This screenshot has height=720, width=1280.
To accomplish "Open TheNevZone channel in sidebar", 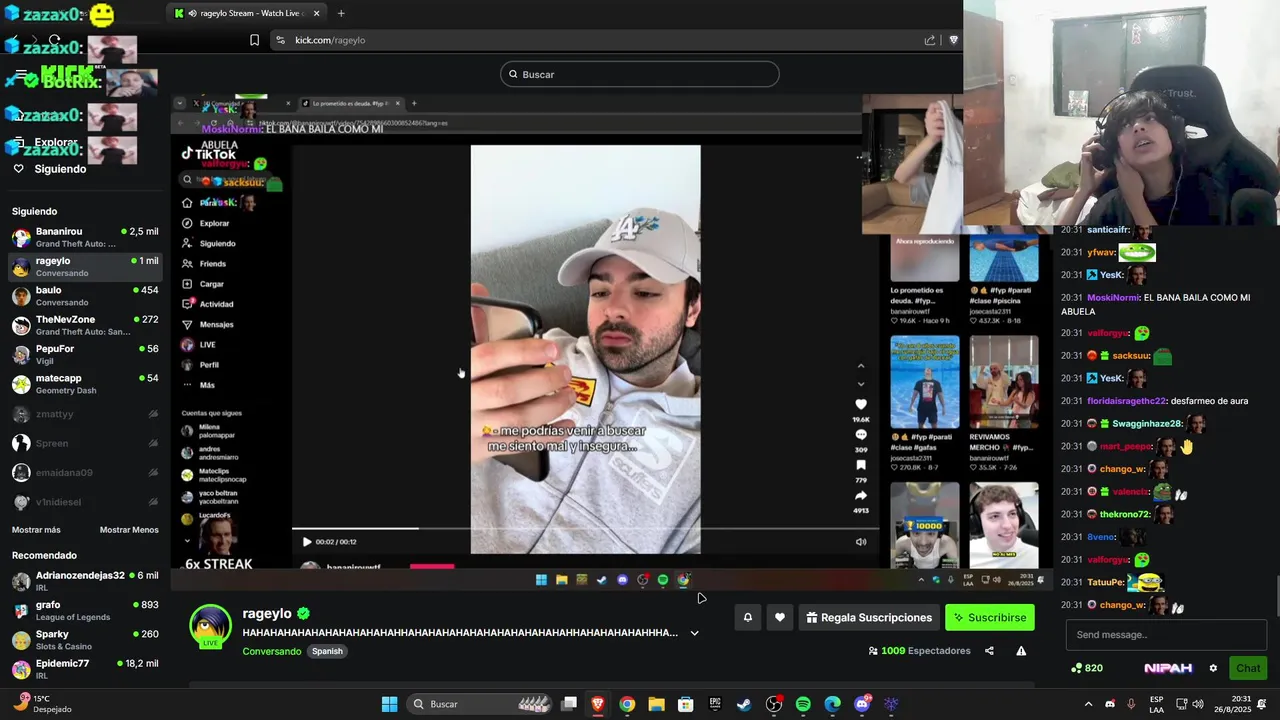I will (x=85, y=325).
